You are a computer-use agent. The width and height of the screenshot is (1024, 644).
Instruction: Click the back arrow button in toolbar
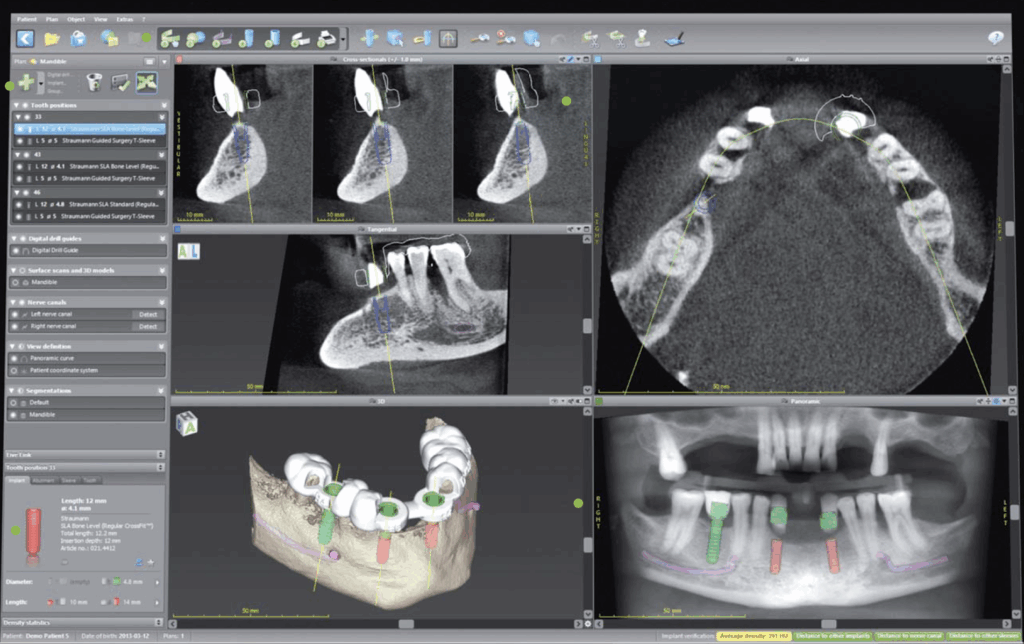25,39
